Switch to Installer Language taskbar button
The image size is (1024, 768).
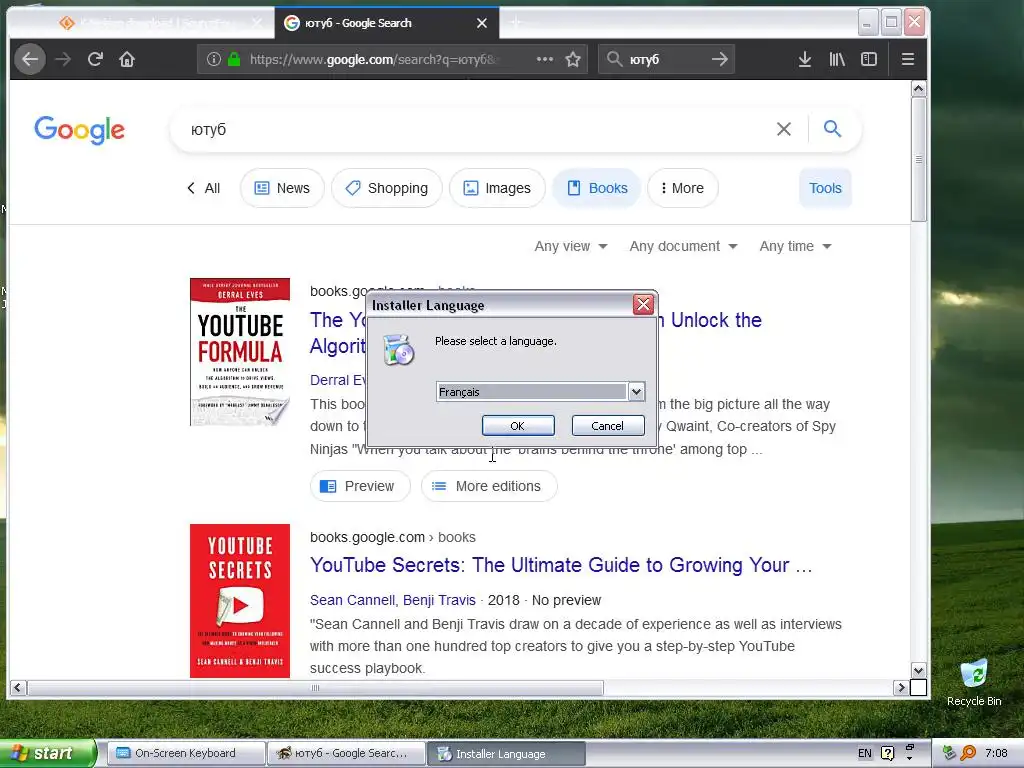(x=505, y=754)
